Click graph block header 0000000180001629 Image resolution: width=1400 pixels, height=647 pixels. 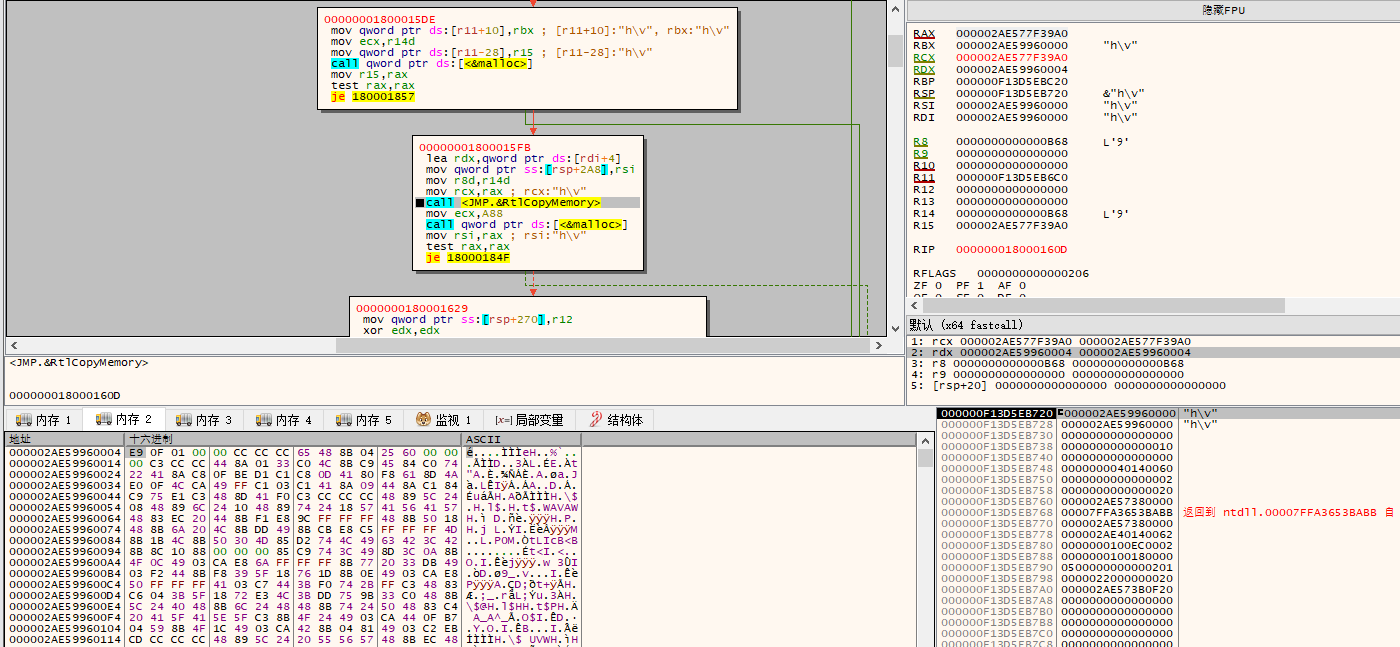click(x=412, y=308)
